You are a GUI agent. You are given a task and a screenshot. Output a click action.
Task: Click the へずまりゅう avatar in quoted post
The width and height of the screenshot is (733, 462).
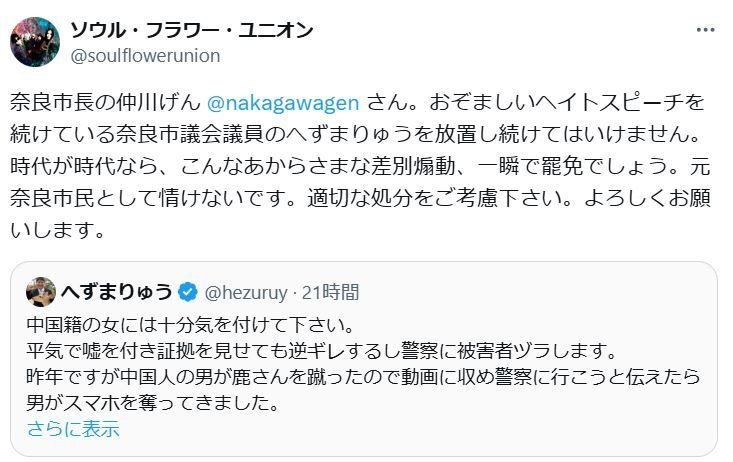point(40,291)
